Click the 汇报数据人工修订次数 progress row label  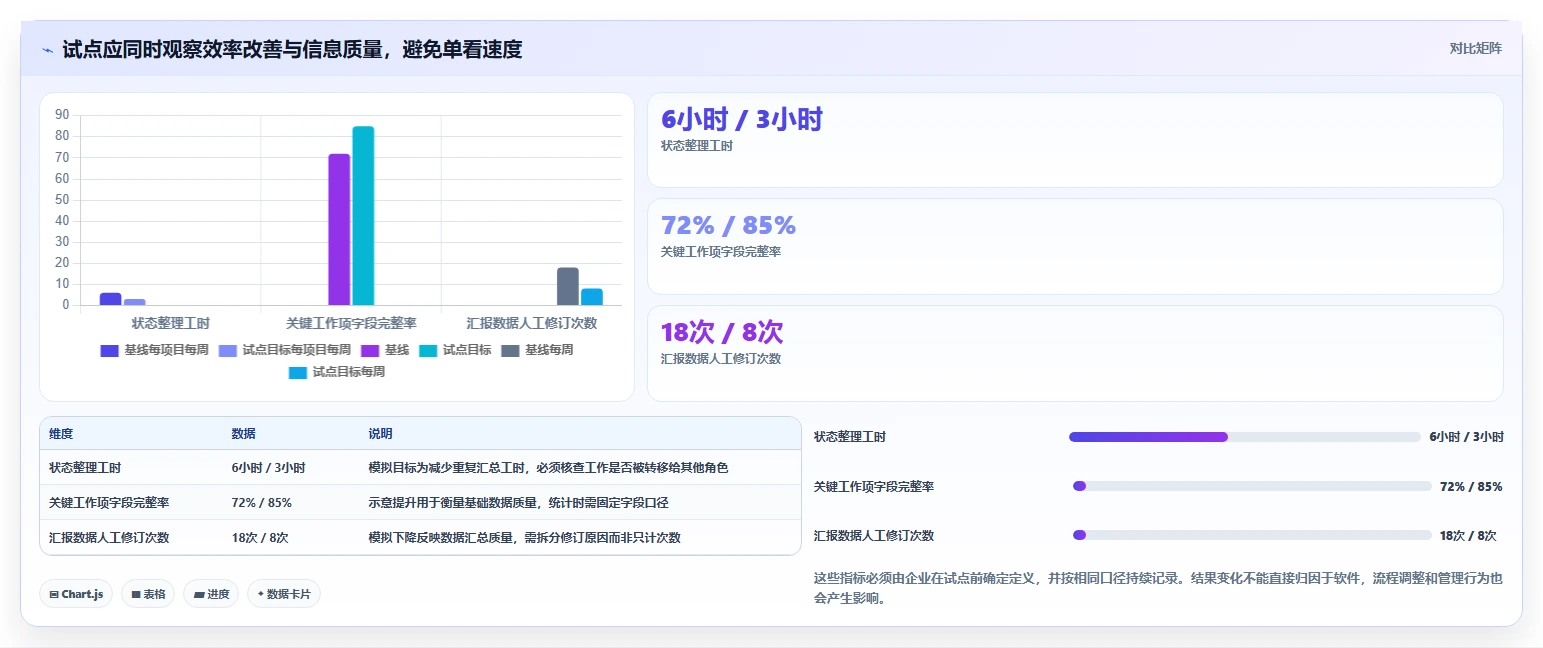pyautogui.click(x=874, y=535)
